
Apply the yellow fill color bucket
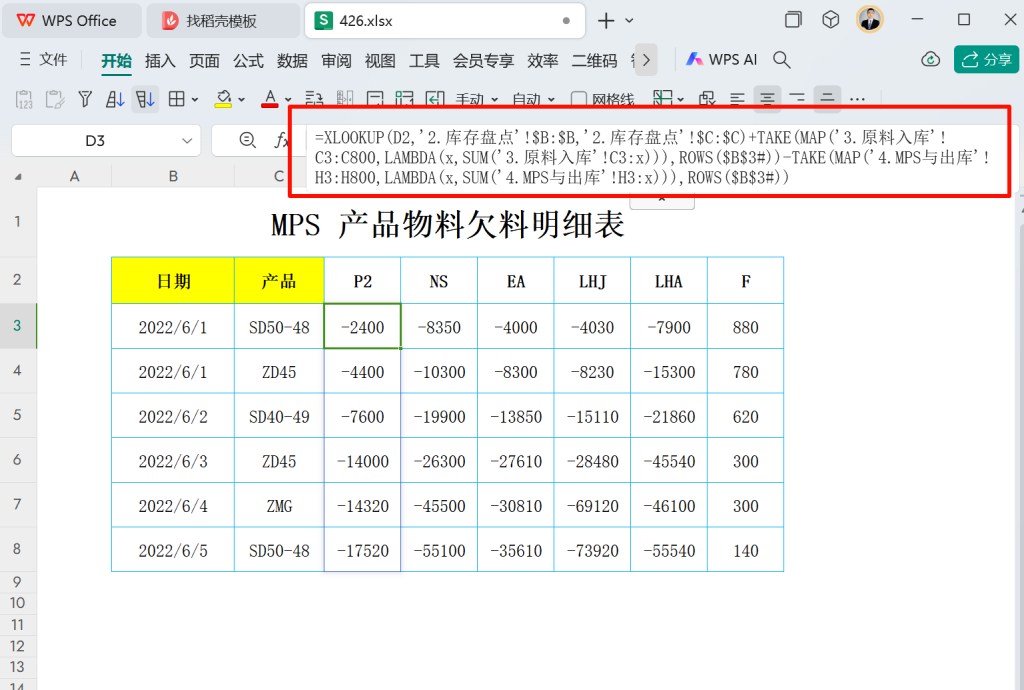coord(223,99)
